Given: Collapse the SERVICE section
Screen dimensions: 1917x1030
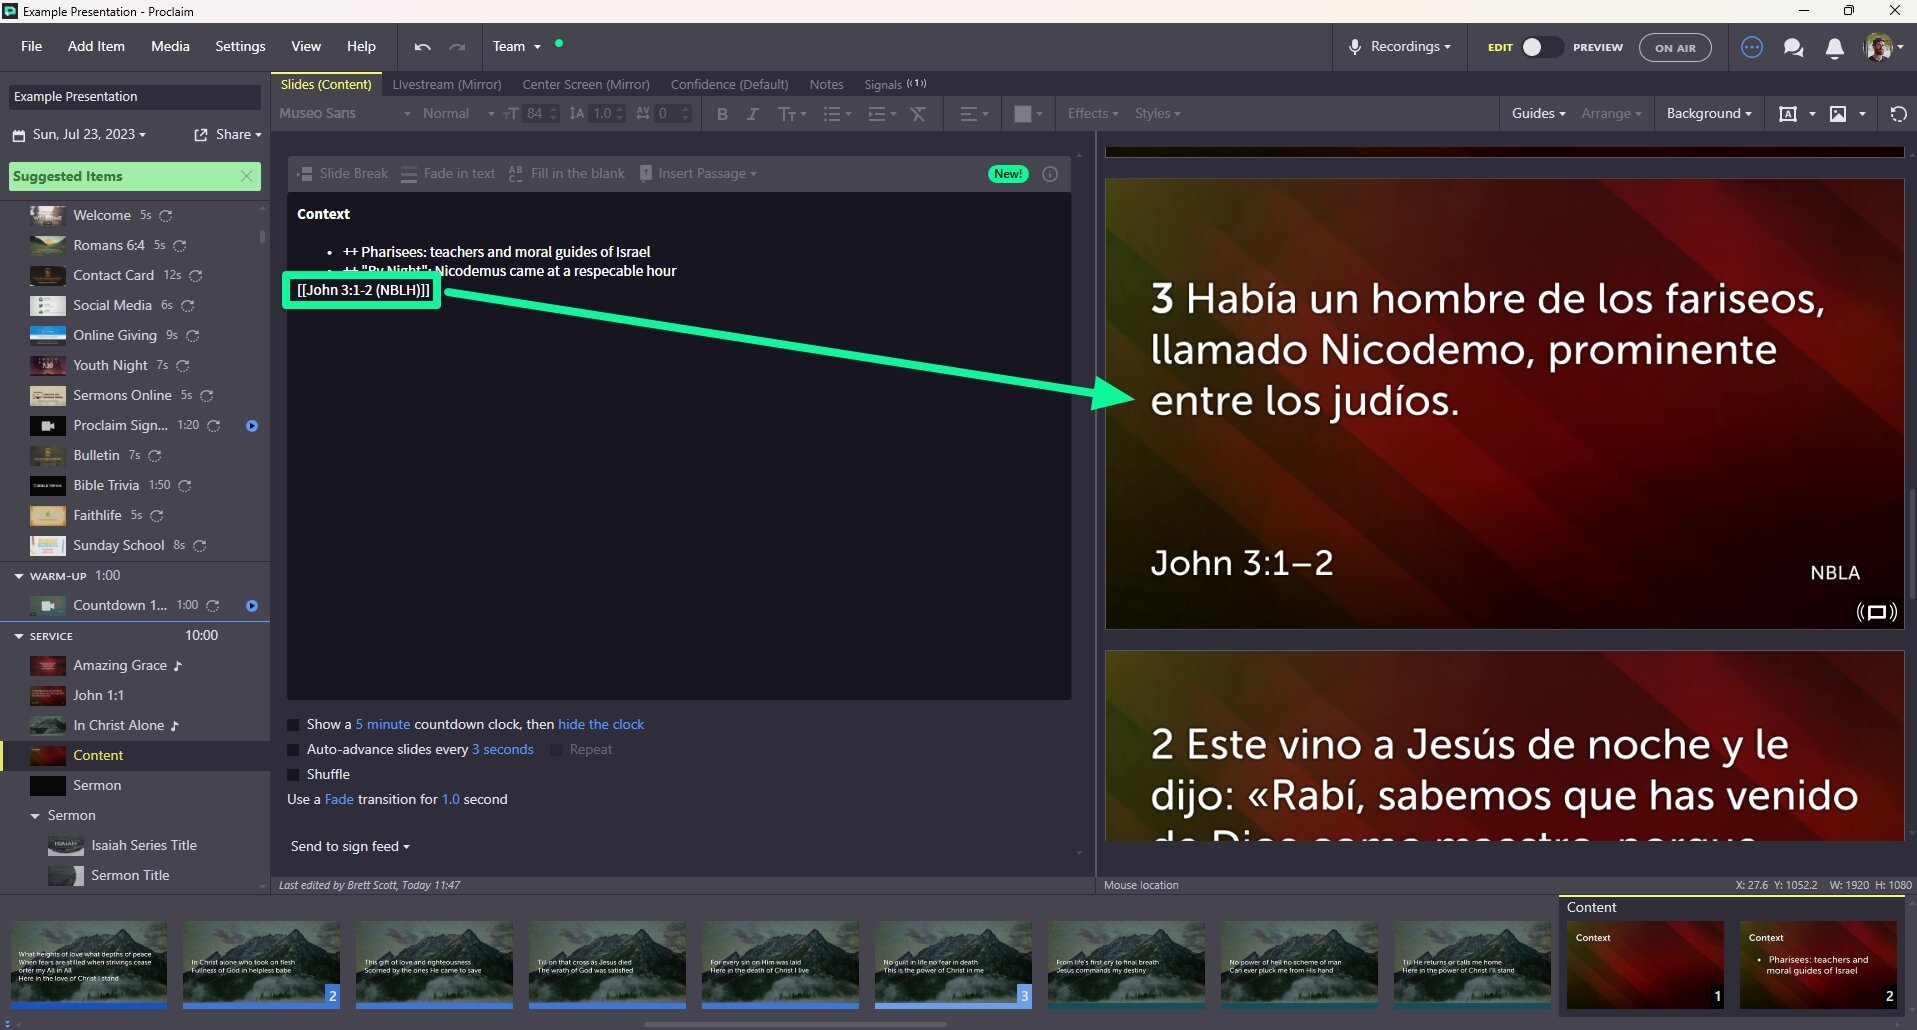Looking at the screenshot, I should (19, 636).
